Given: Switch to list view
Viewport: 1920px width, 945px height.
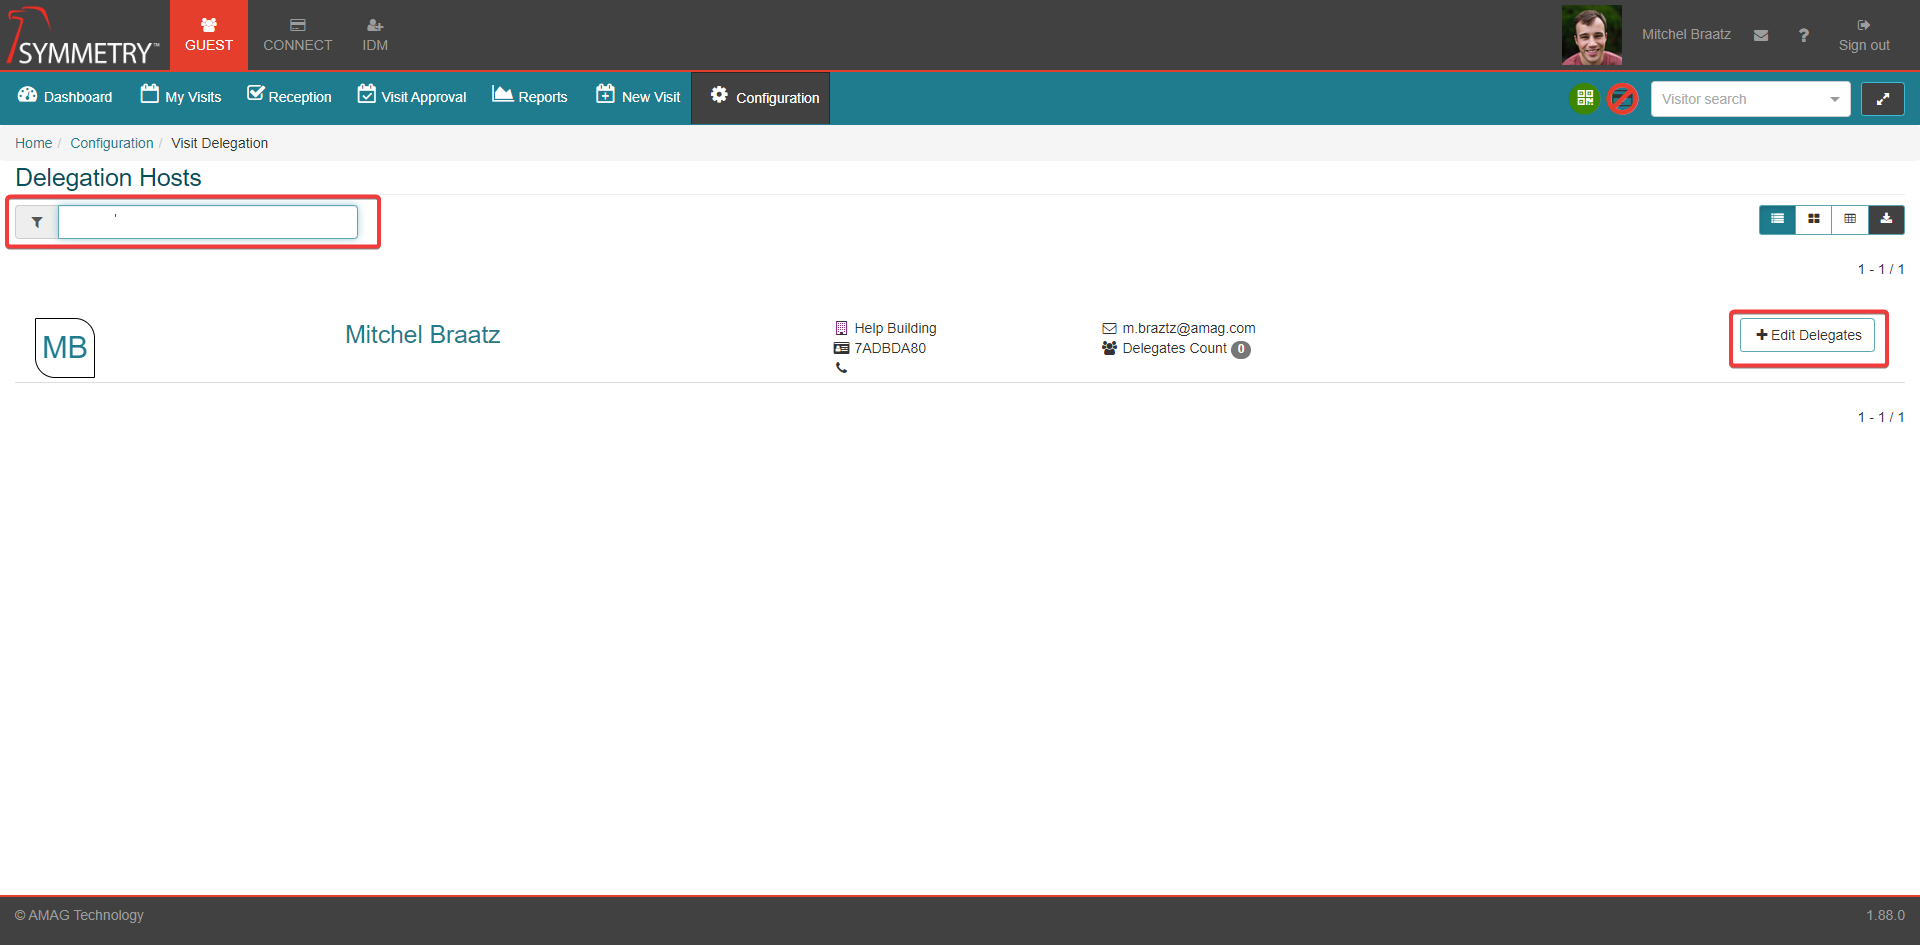Looking at the screenshot, I should 1777,219.
